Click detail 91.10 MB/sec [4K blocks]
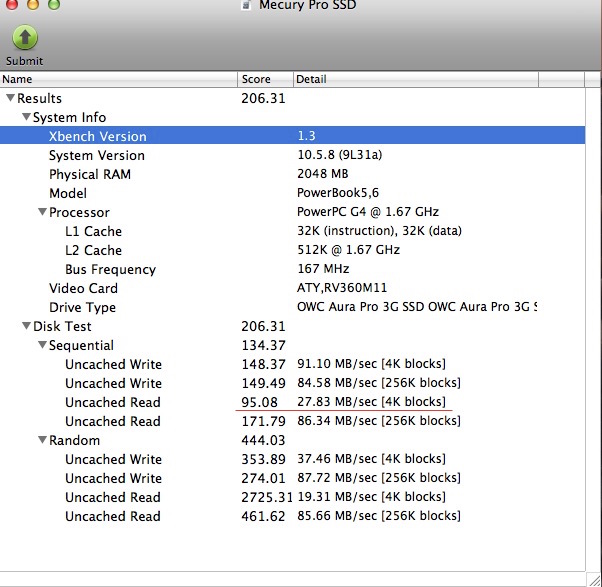Viewport: 602px width, 587px height. click(x=372, y=364)
